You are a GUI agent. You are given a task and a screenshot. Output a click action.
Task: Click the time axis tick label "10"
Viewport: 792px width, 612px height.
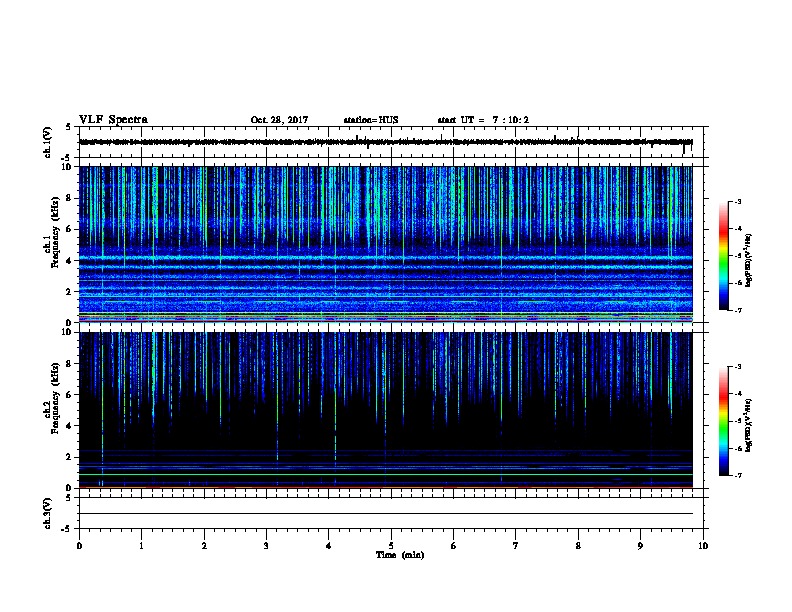[x=703, y=546]
